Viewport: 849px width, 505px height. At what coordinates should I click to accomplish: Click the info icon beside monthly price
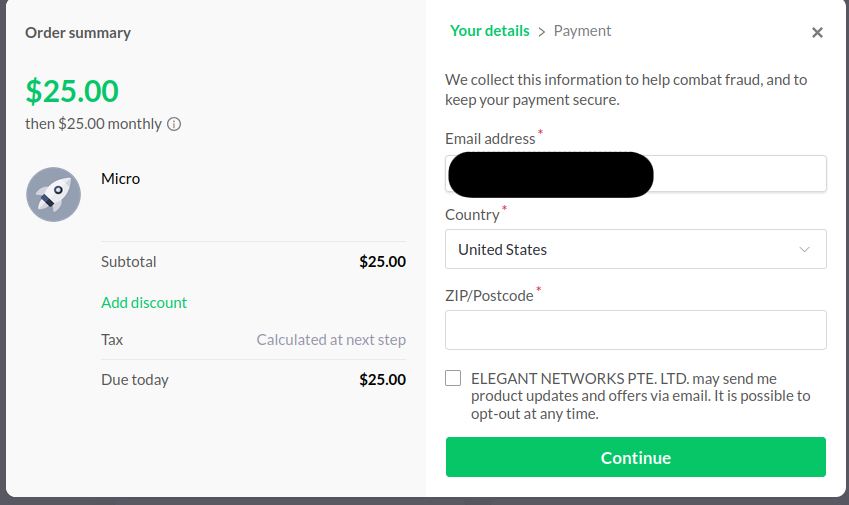[x=174, y=125]
